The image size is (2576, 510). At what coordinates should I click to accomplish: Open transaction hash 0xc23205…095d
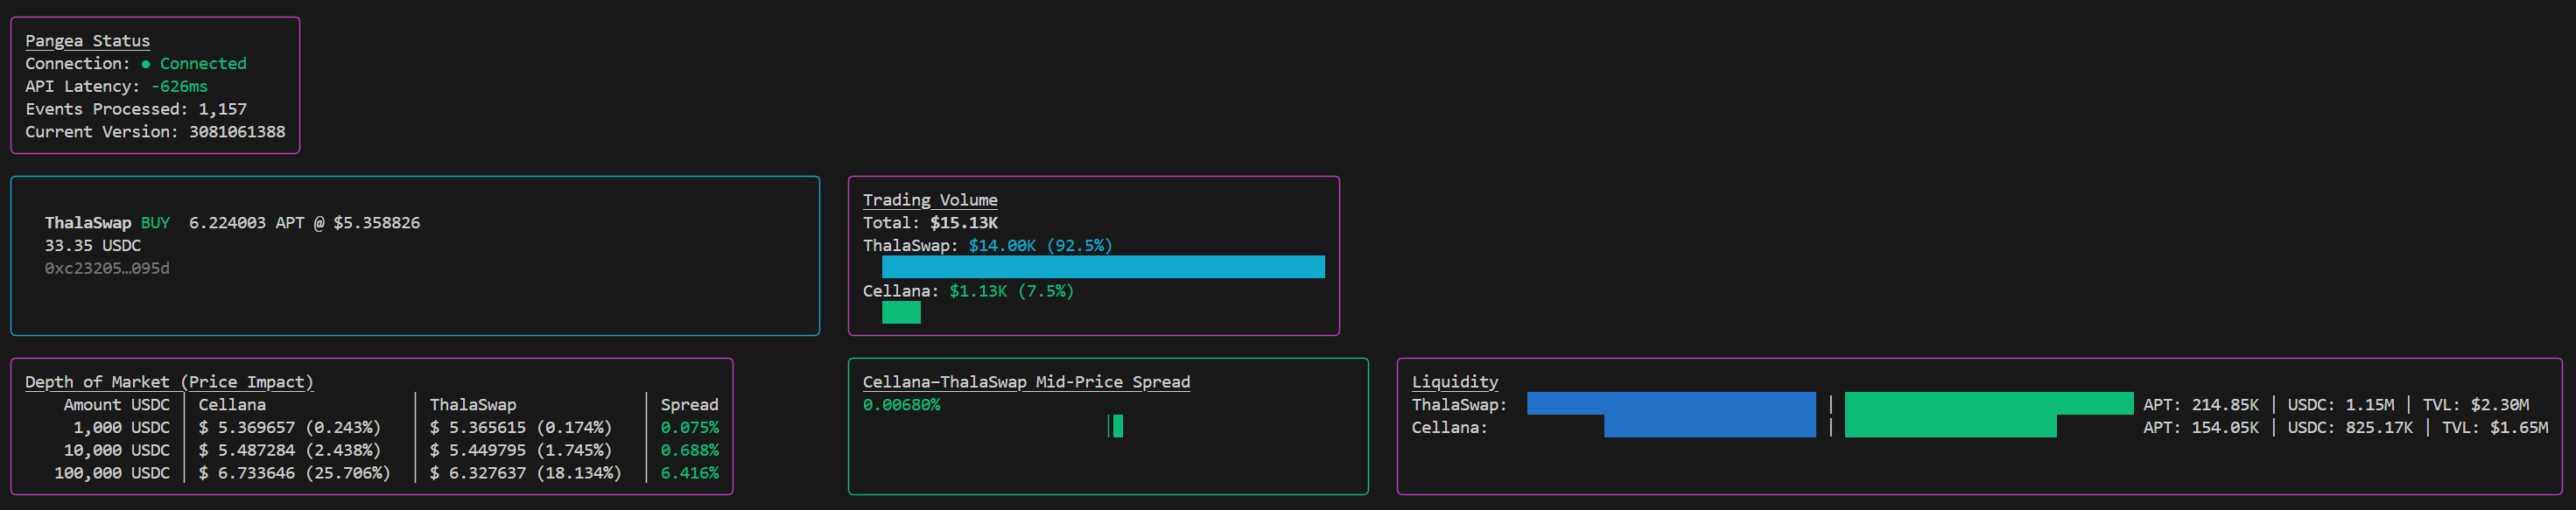coord(107,269)
